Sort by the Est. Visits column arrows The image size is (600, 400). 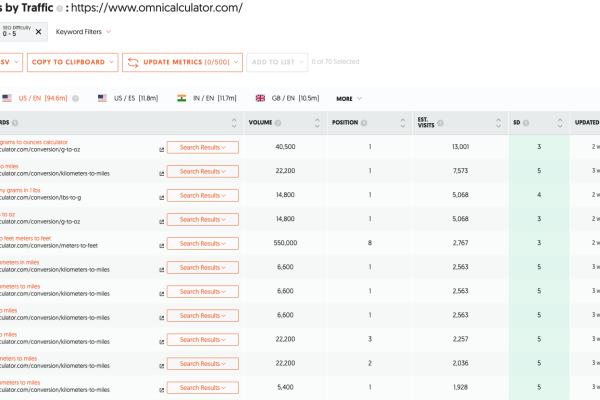(x=498, y=123)
